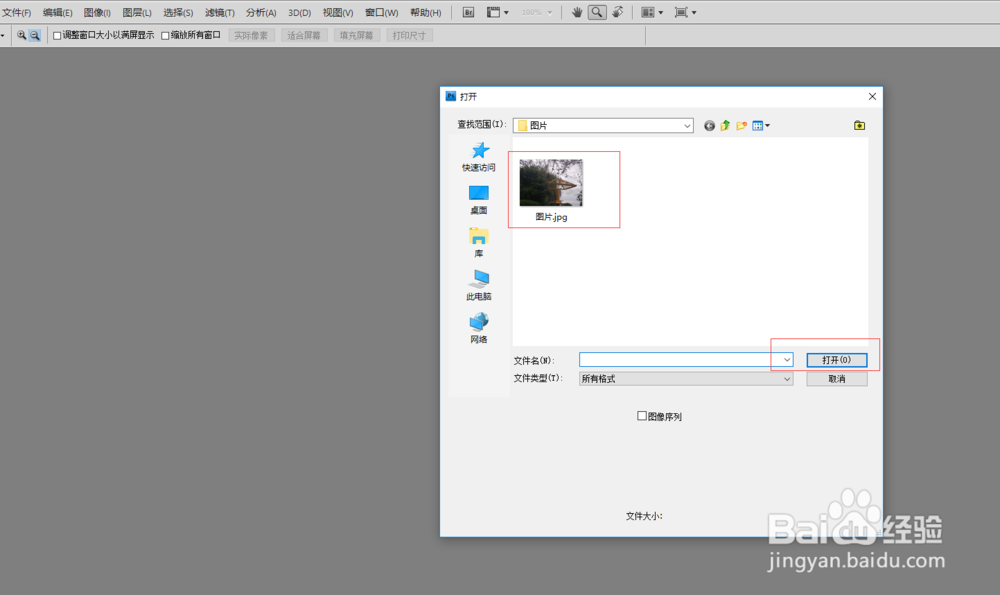Close the 打开 dialog
This screenshot has height=595, width=1000.
pyautogui.click(x=872, y=96)
